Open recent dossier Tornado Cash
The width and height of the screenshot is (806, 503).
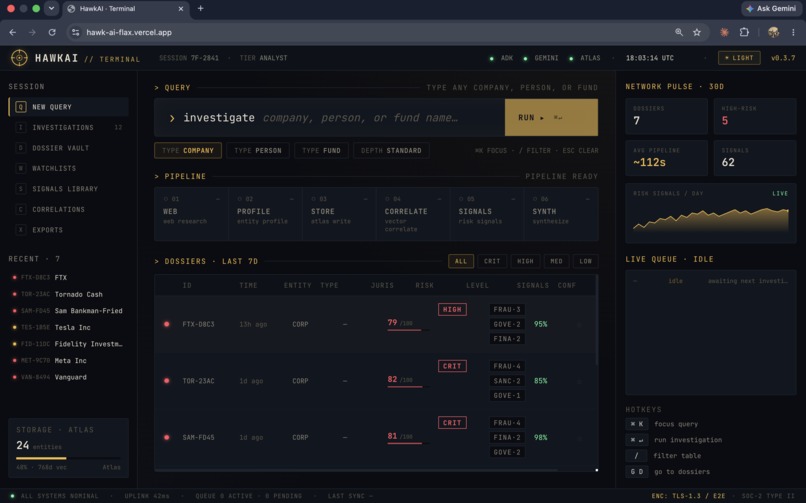coord(68,294)
